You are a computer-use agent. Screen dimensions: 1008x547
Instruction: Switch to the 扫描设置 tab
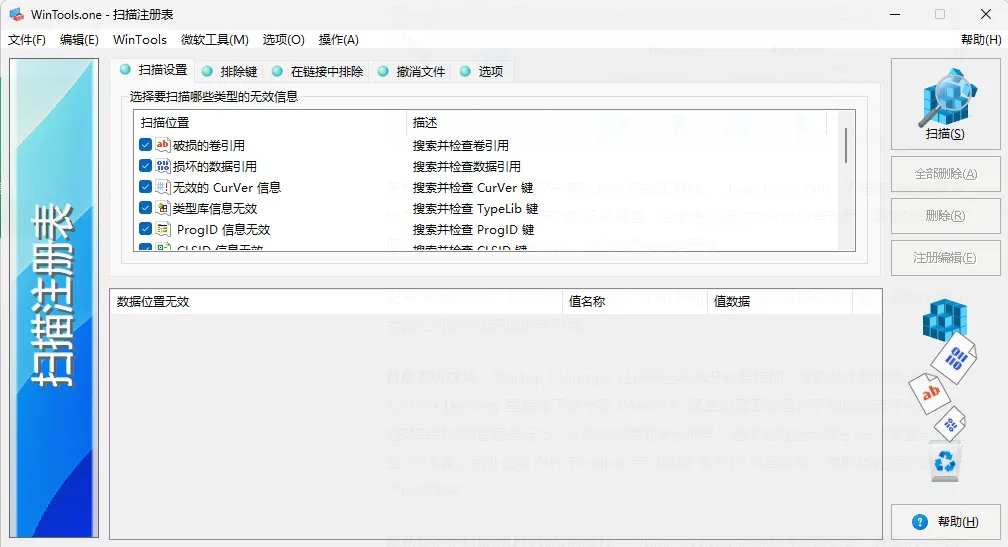point(154,70)
